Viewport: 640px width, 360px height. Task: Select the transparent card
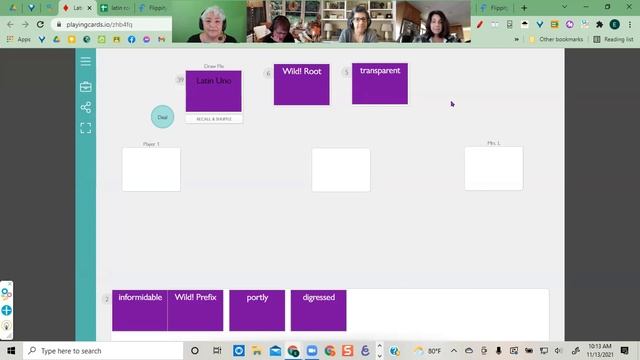380,84
